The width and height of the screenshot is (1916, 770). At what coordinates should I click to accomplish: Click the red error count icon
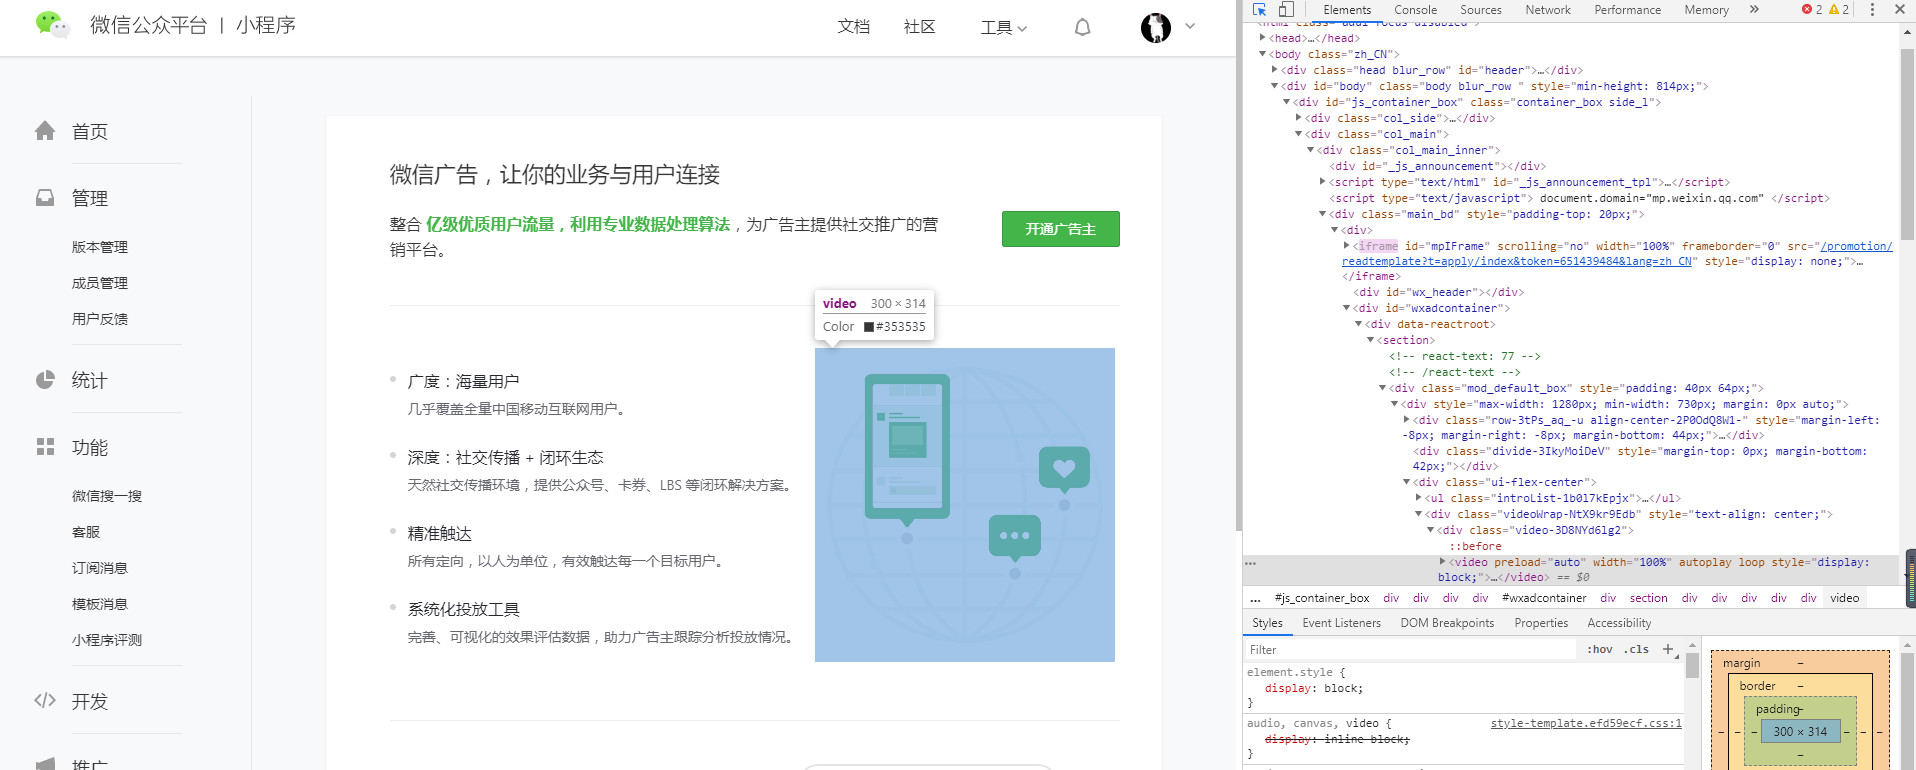tap(1807, 10)
